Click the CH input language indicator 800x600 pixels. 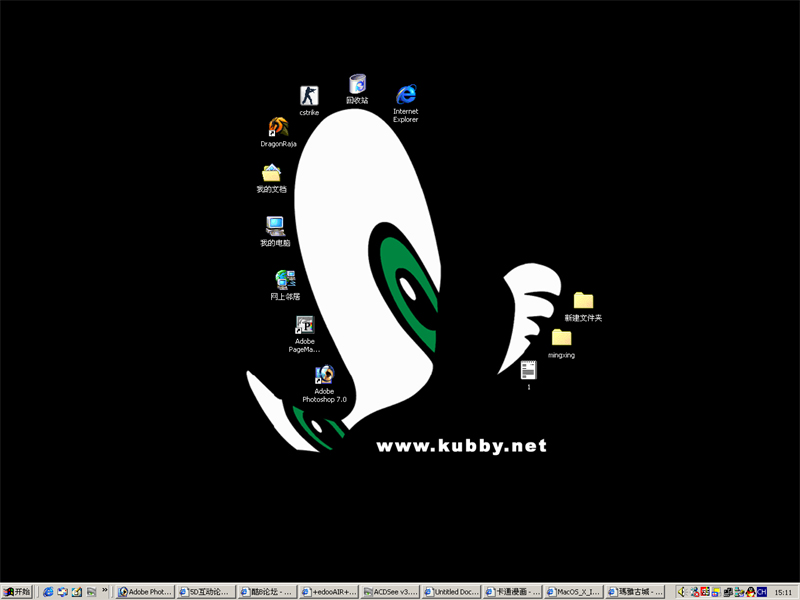[x=762, y=592]
